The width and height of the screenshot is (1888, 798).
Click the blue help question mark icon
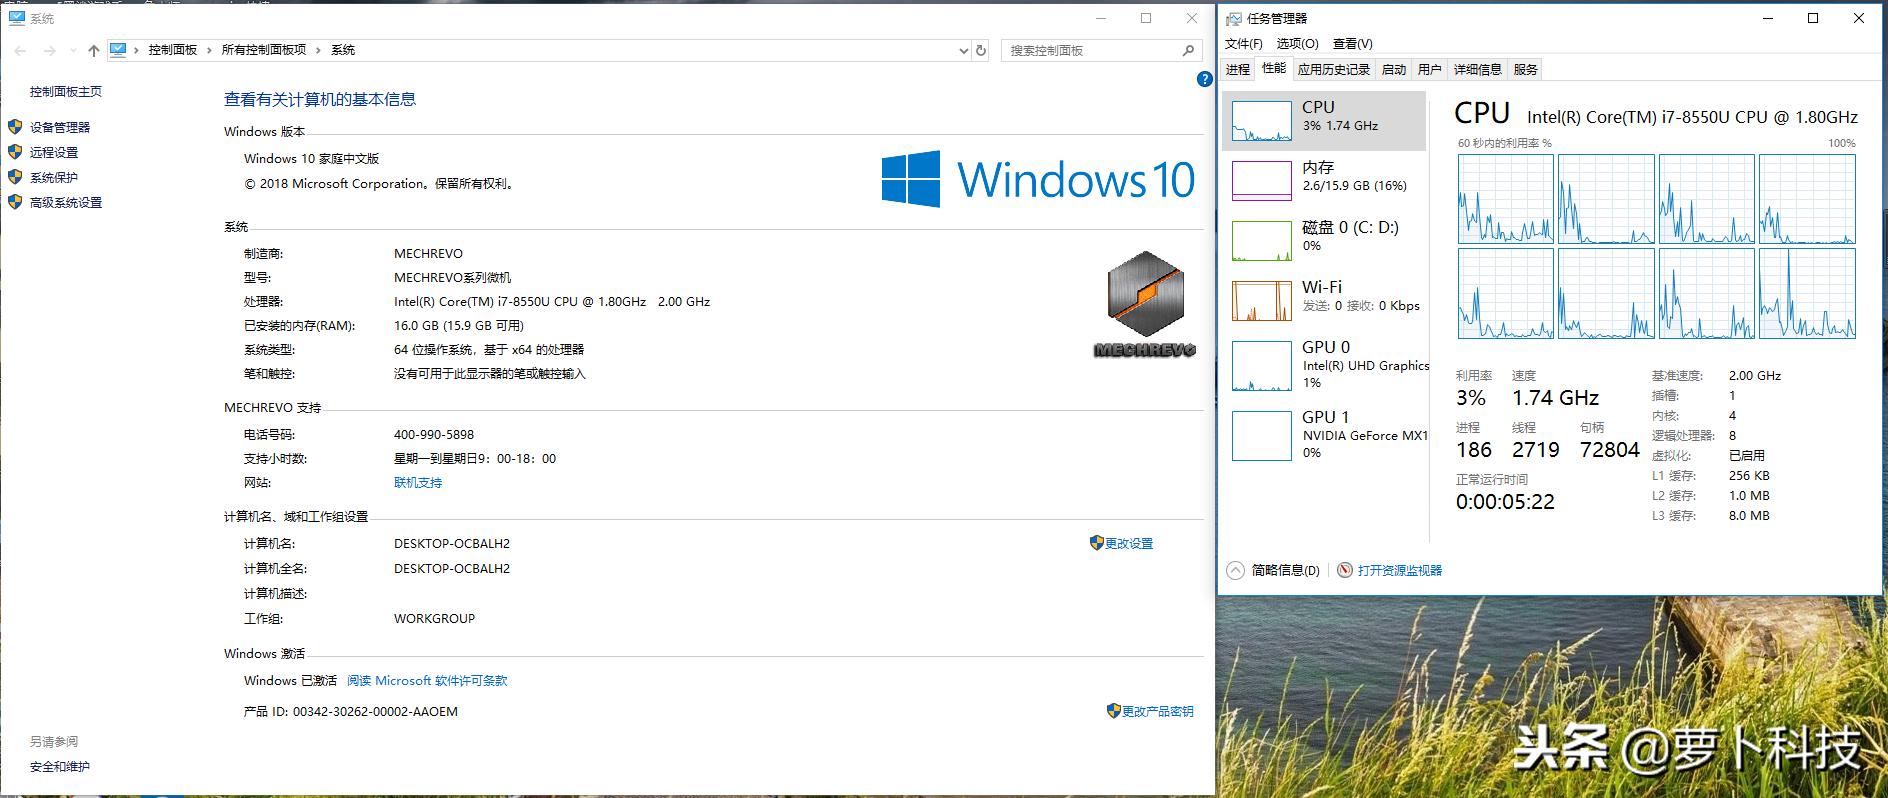tap(1204, 79)
